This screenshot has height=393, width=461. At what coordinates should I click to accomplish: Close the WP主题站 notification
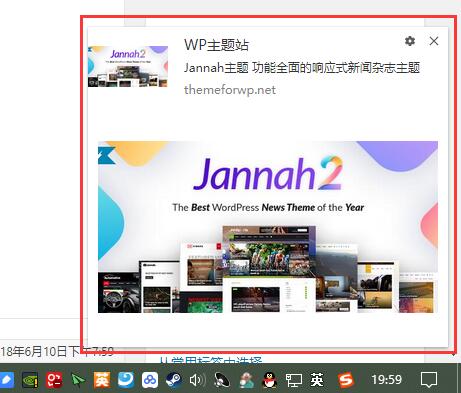(434, 41)
